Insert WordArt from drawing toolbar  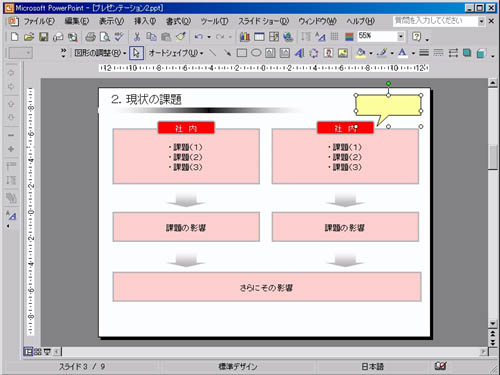(x=299, y=53)
